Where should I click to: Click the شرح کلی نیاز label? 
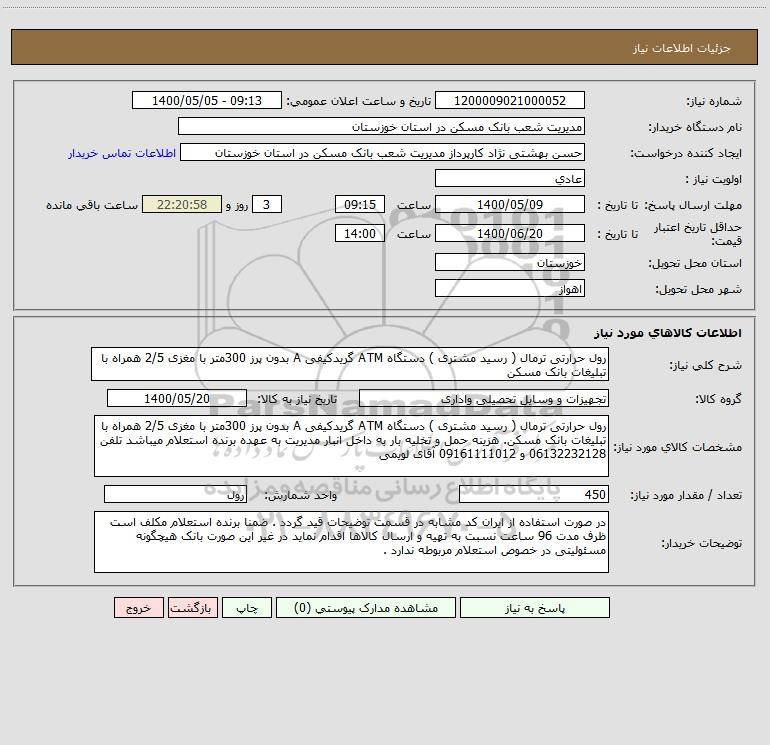click(706, 365)
